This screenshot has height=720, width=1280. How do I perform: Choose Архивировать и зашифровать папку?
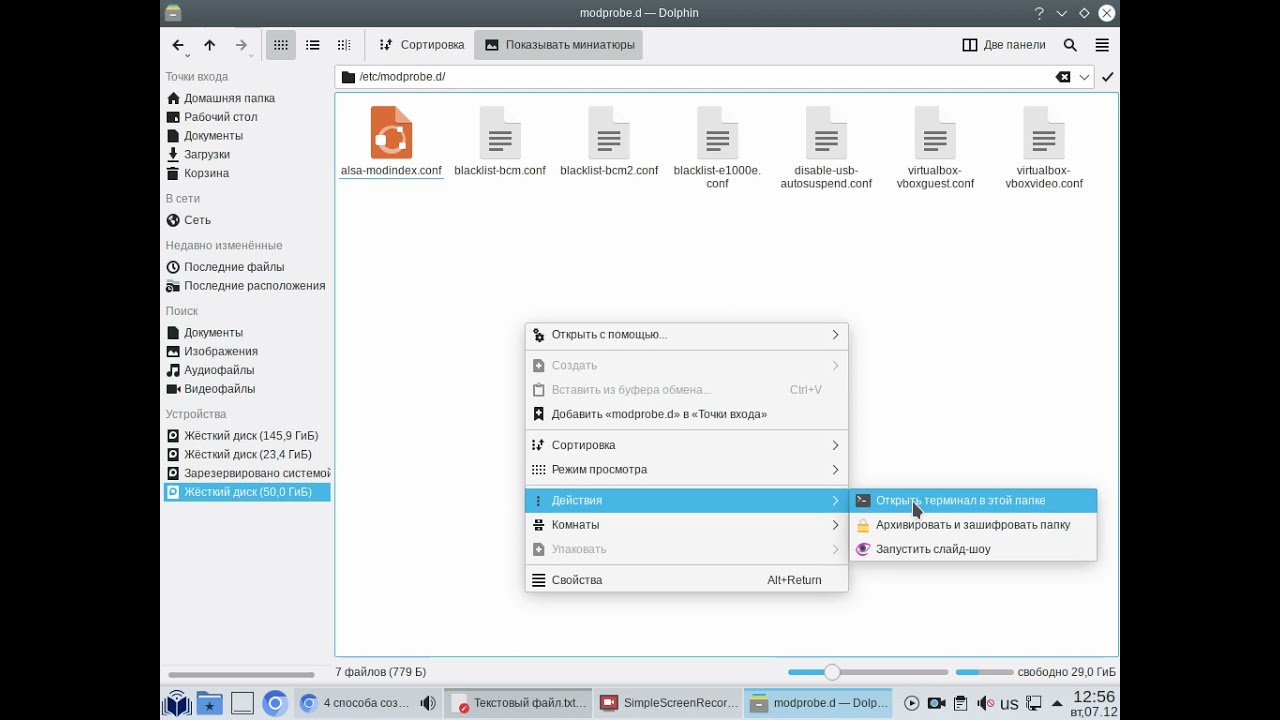point(973,525)
